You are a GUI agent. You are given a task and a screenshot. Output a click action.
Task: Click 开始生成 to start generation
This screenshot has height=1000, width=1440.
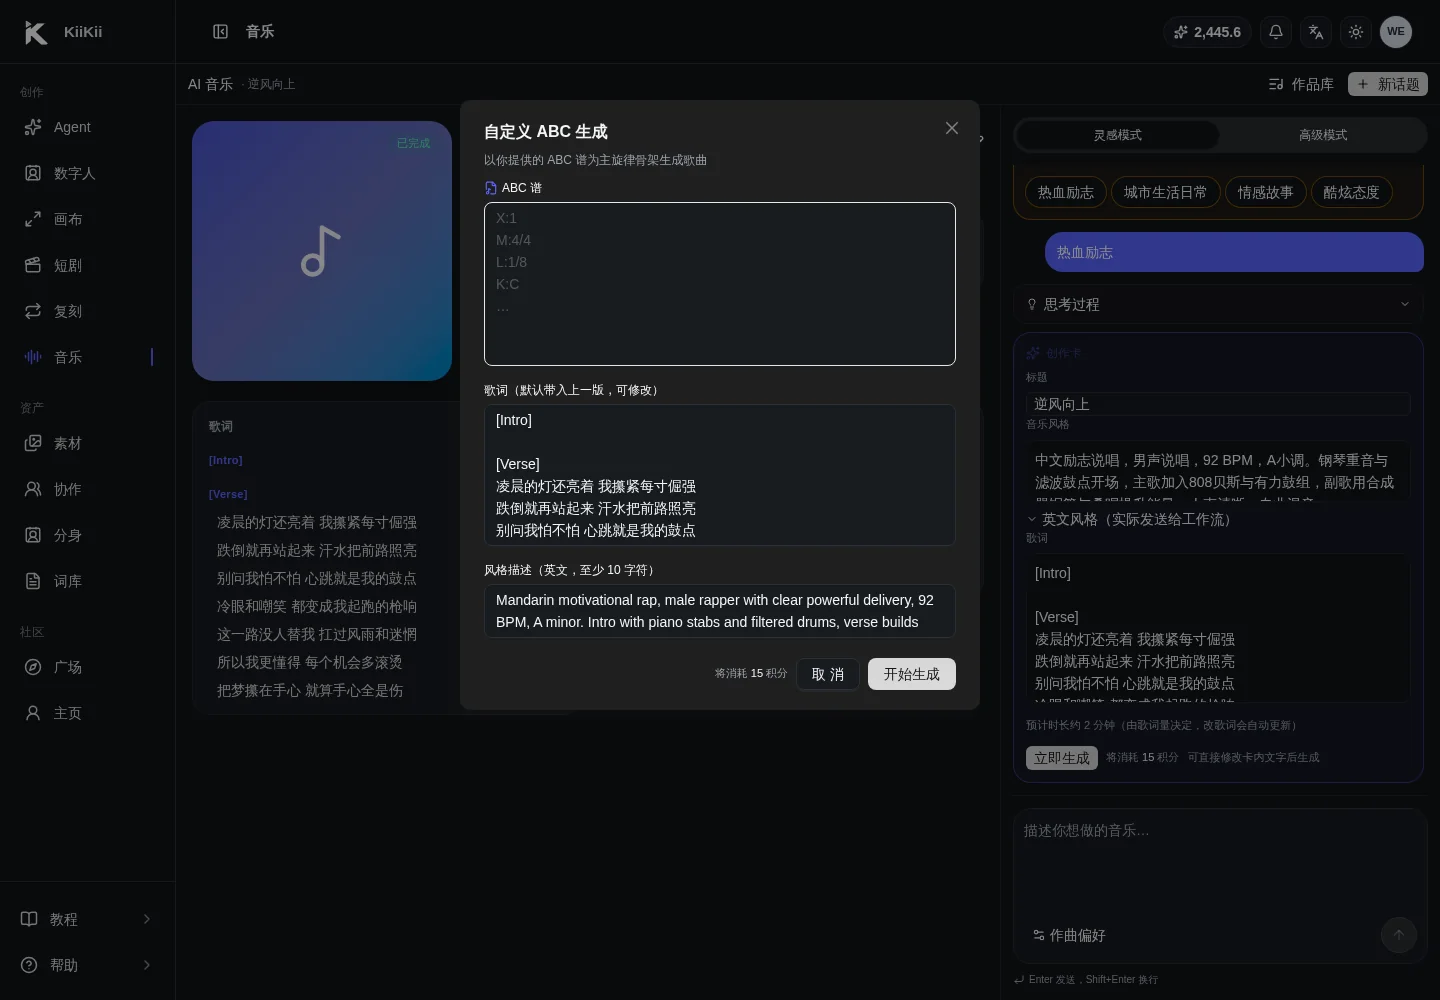tap(912, 674)
